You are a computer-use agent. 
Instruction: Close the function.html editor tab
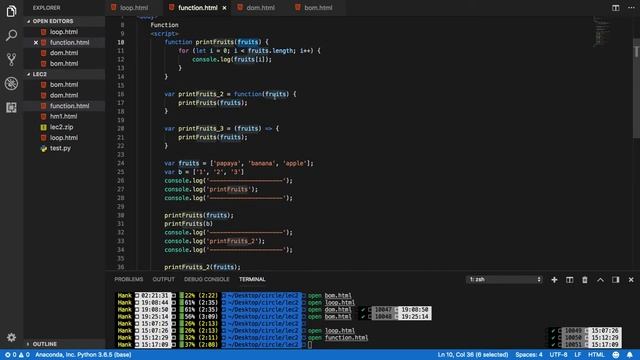coord(224,8)
